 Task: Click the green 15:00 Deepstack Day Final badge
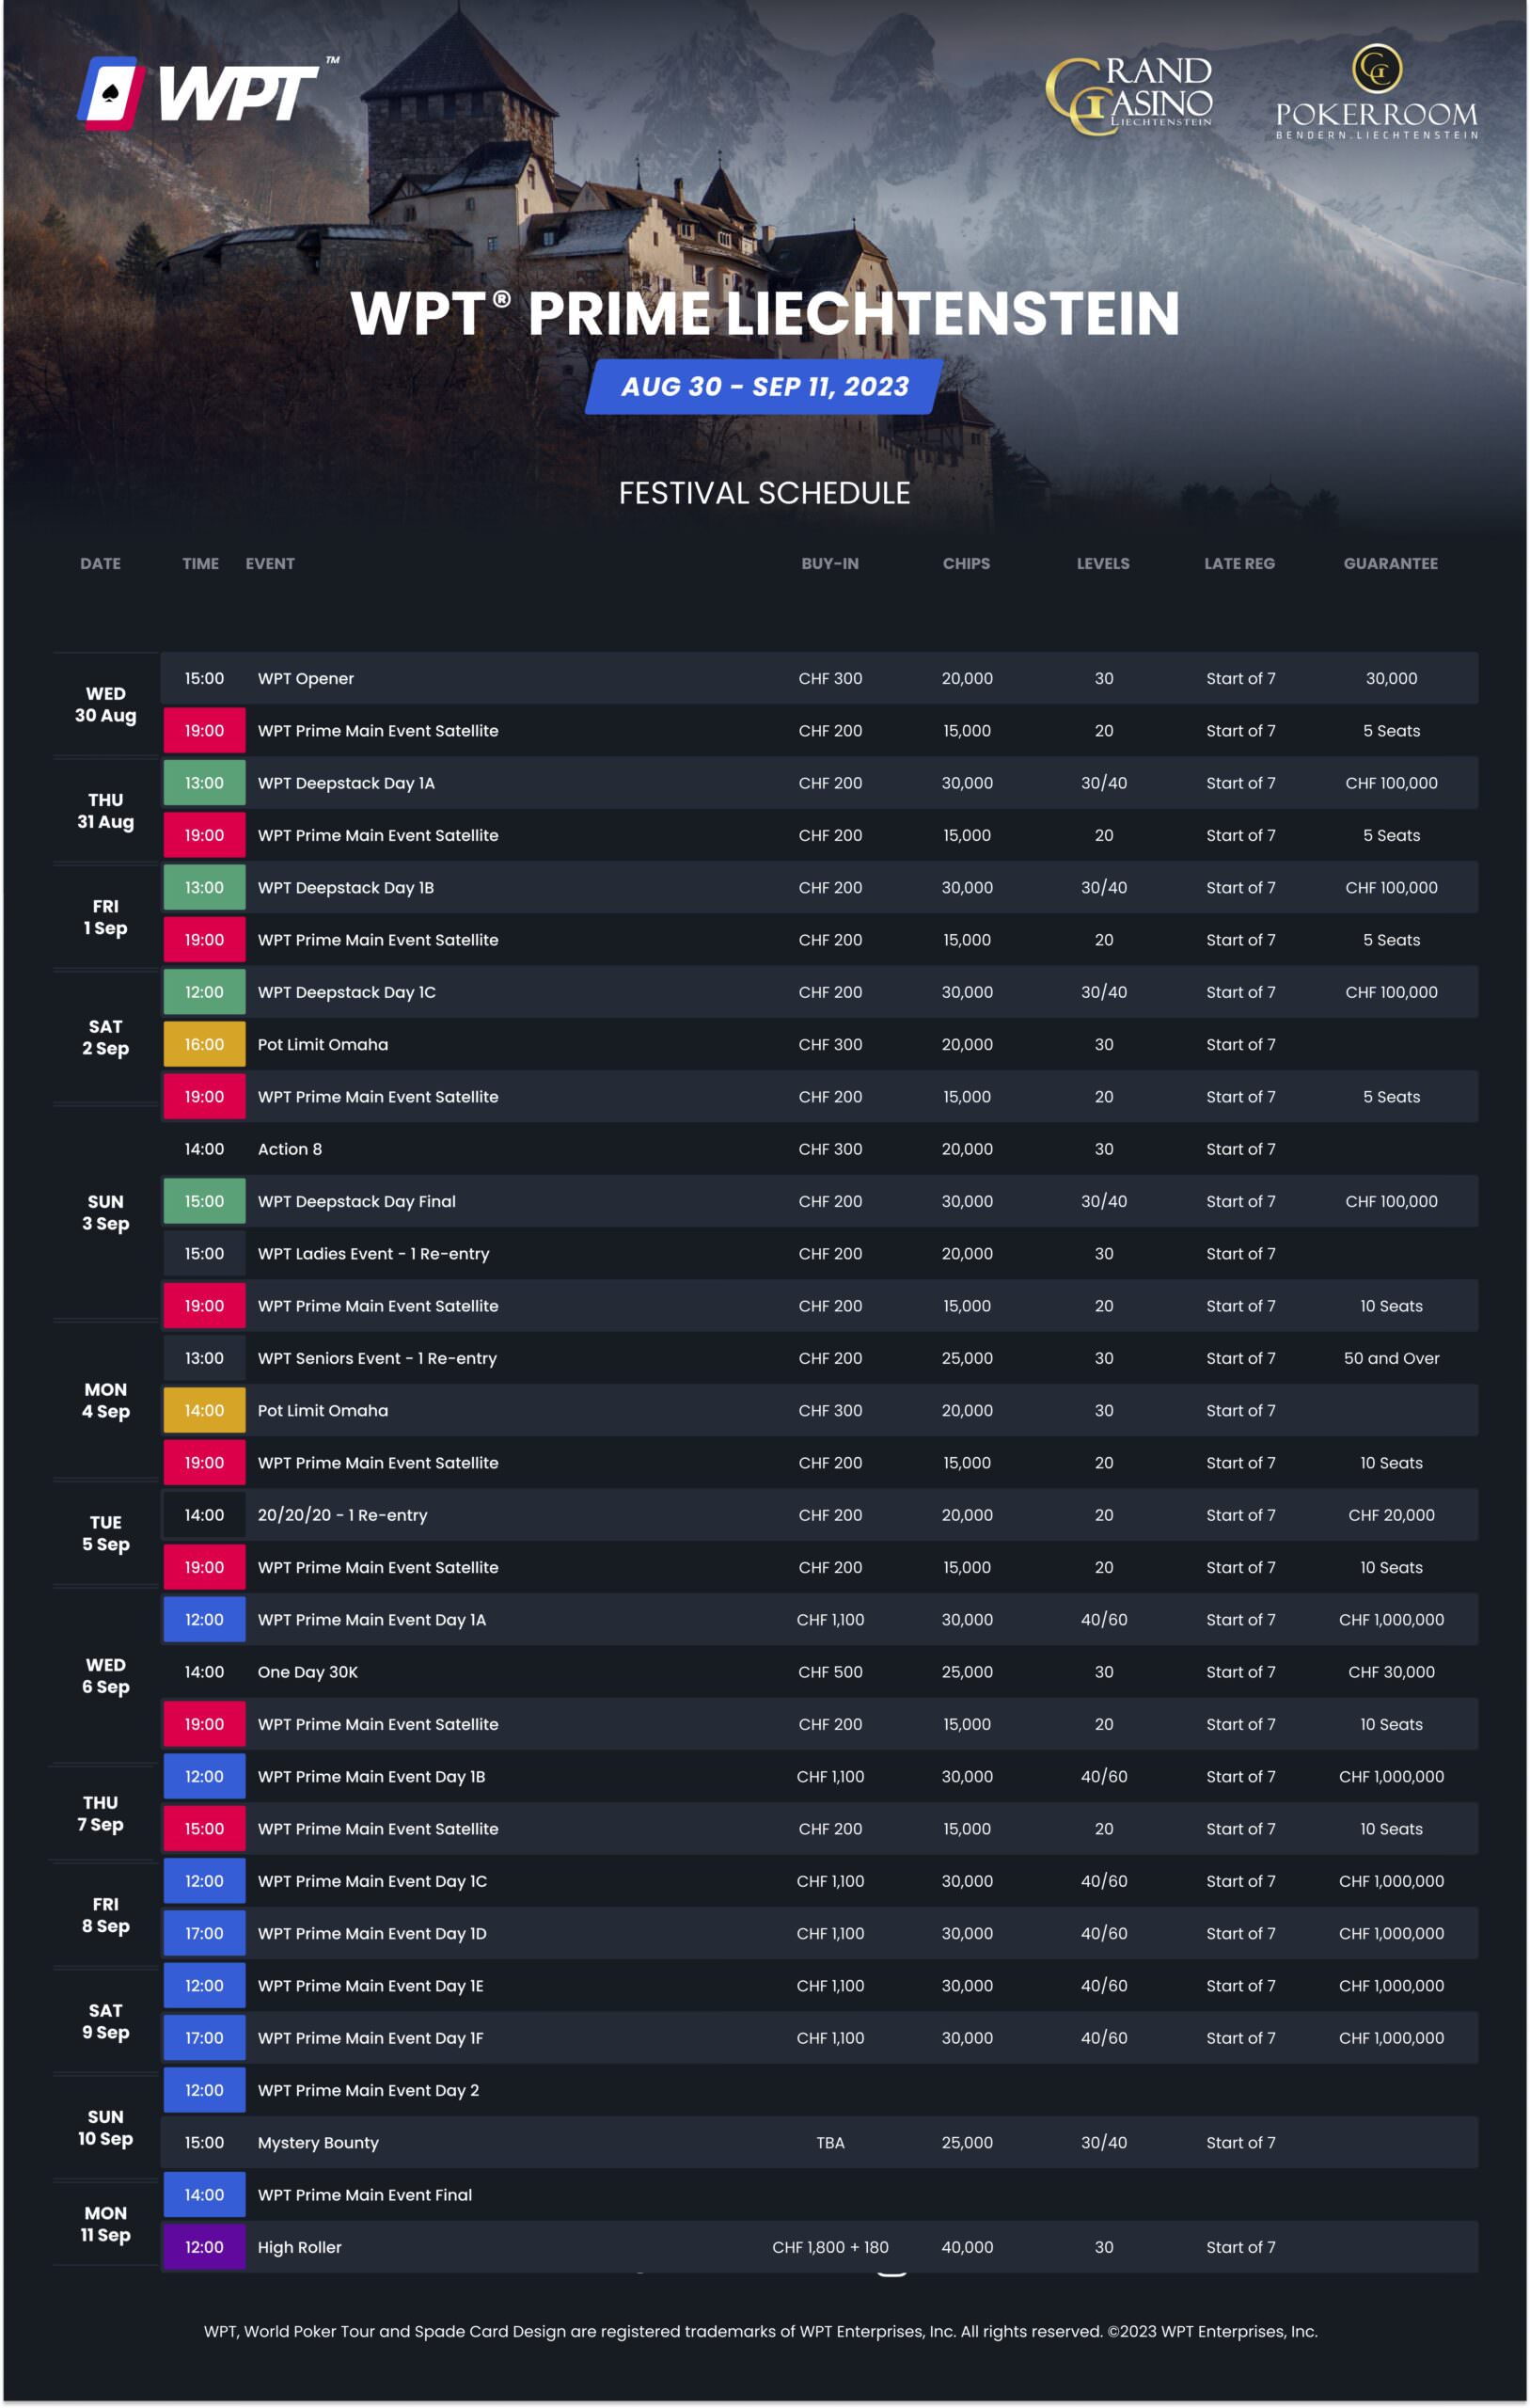pos(204,1202)
